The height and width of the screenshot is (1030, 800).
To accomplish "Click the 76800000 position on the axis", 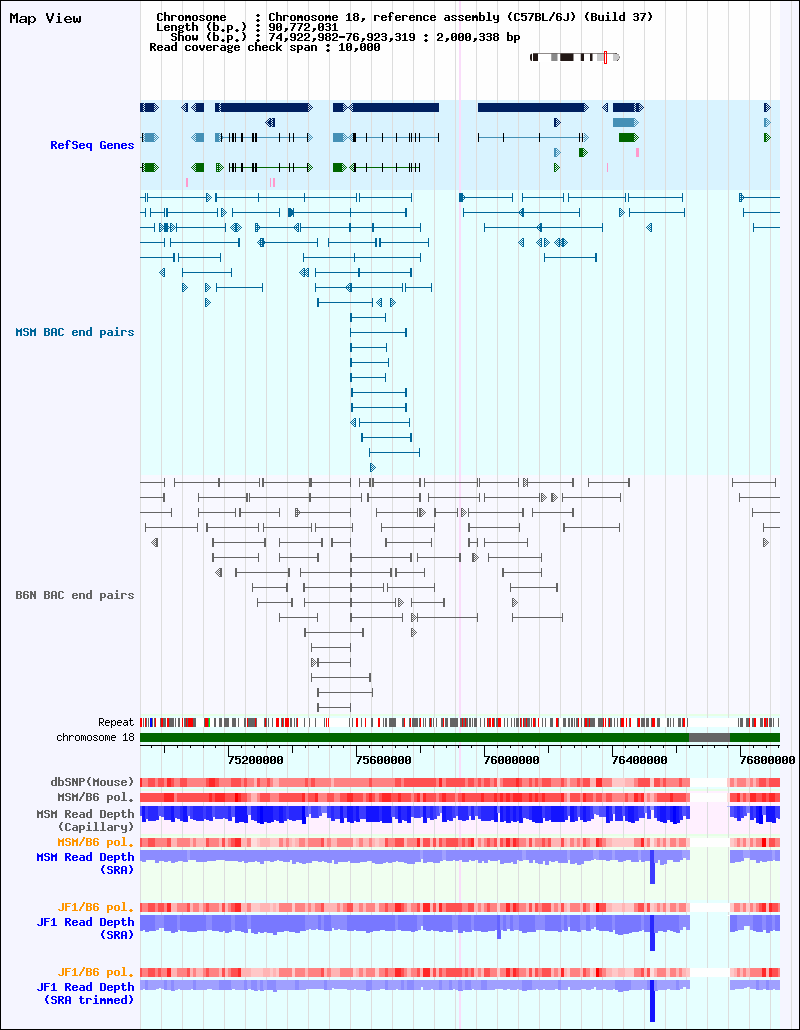I will point(767,760).
